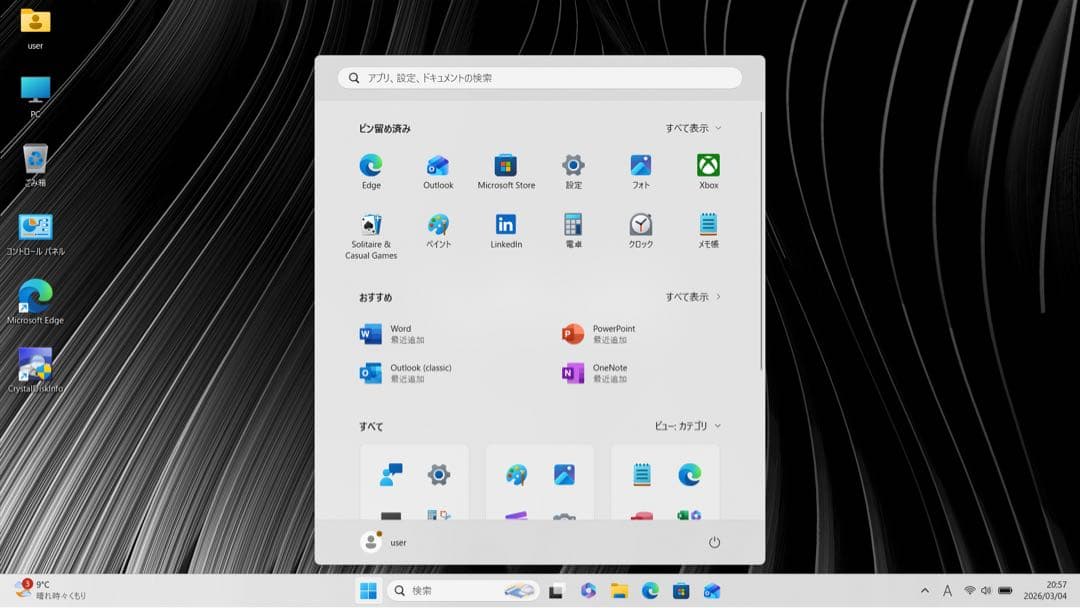This screenshot has width=1080, height=608.
Task: Open Edge from the pinned apps
Action: (371, 171)
